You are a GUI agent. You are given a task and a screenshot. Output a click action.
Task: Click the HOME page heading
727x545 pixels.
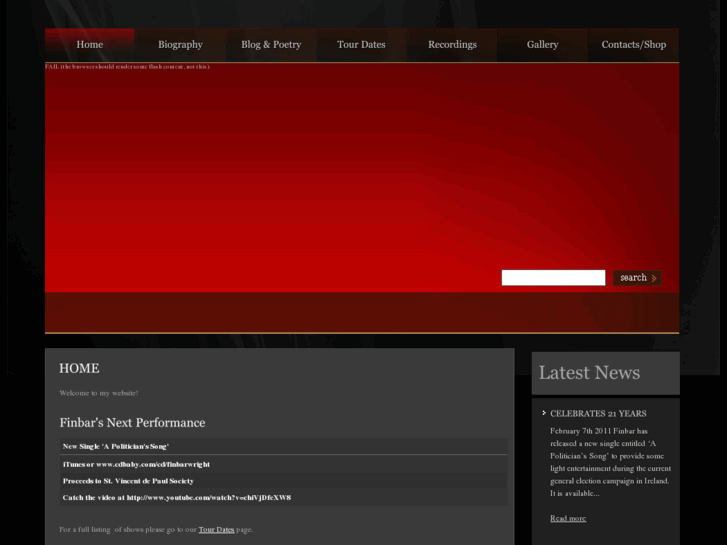pos(79,368)
